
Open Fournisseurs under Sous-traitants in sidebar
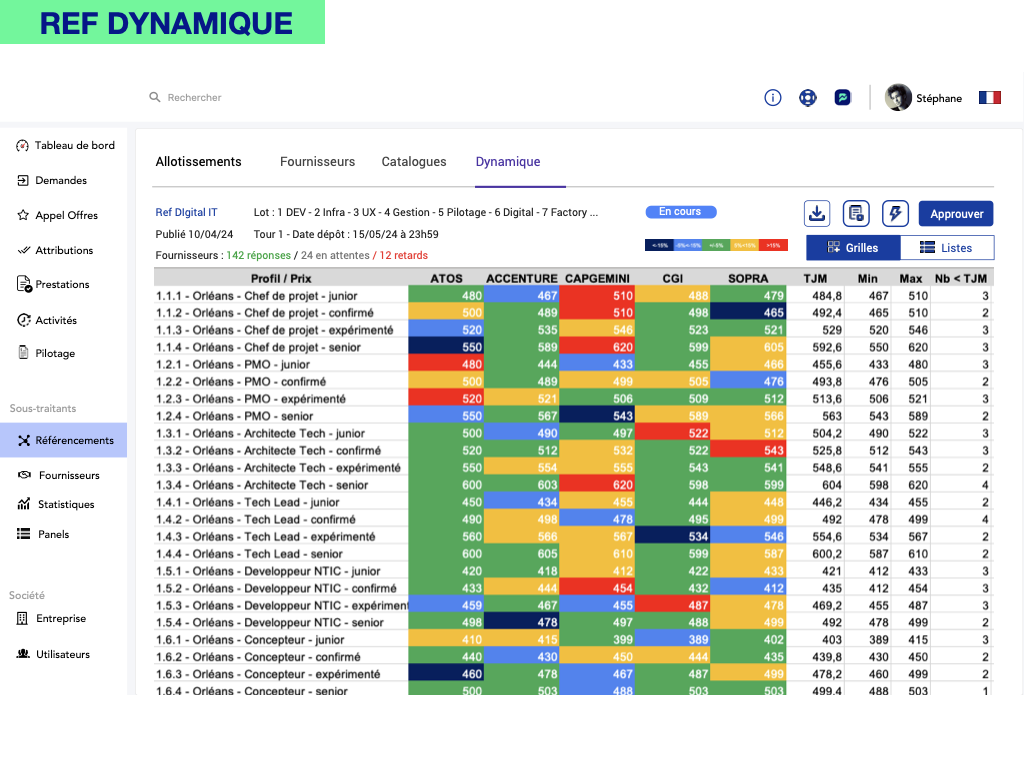(x=59, y=475)
